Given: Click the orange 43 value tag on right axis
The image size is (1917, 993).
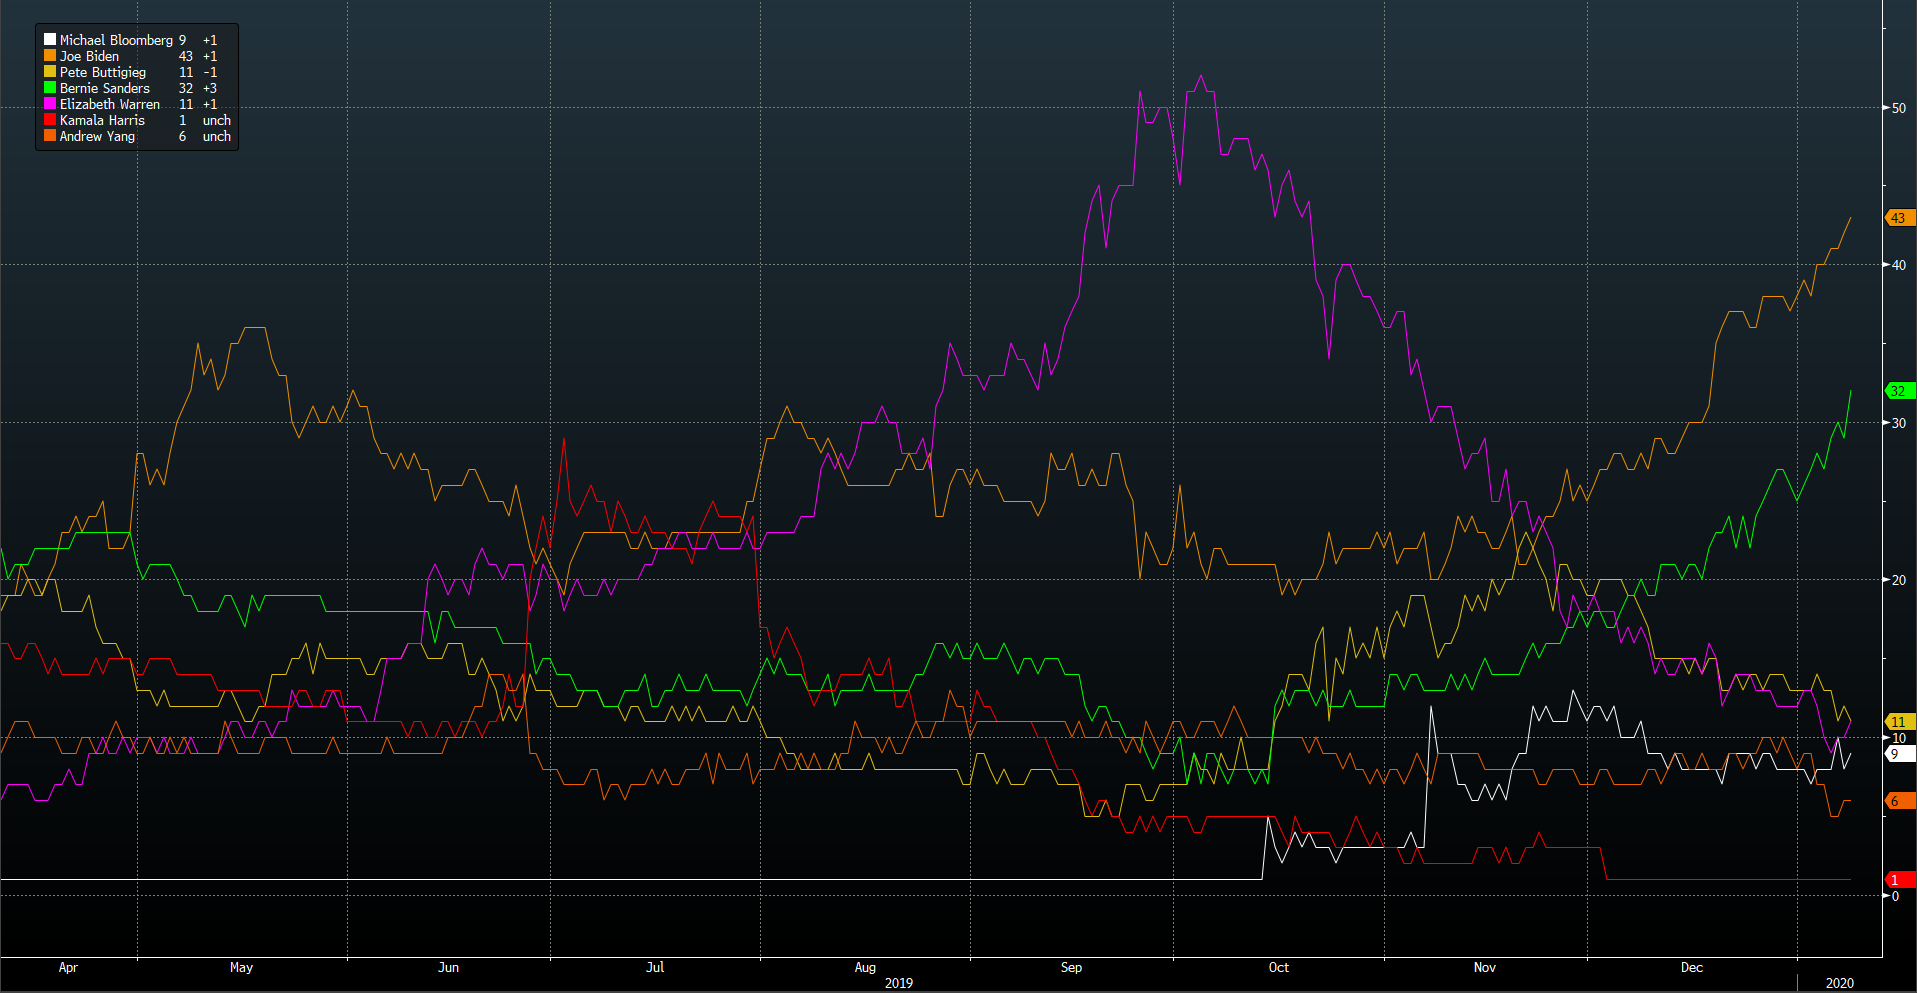Looking at the screenshot, I should (1899, 218).
